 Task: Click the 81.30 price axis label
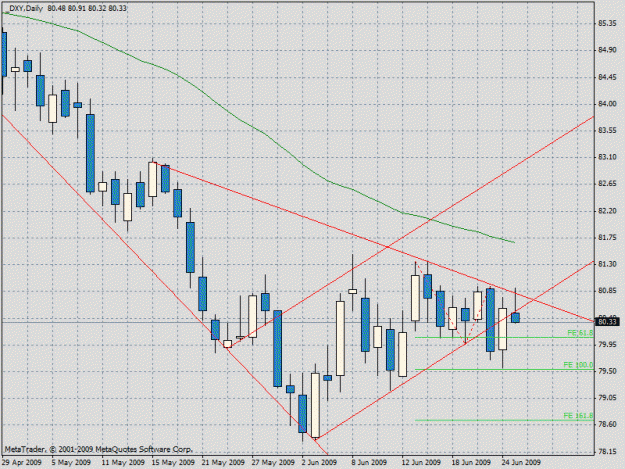tap(607, 264)
